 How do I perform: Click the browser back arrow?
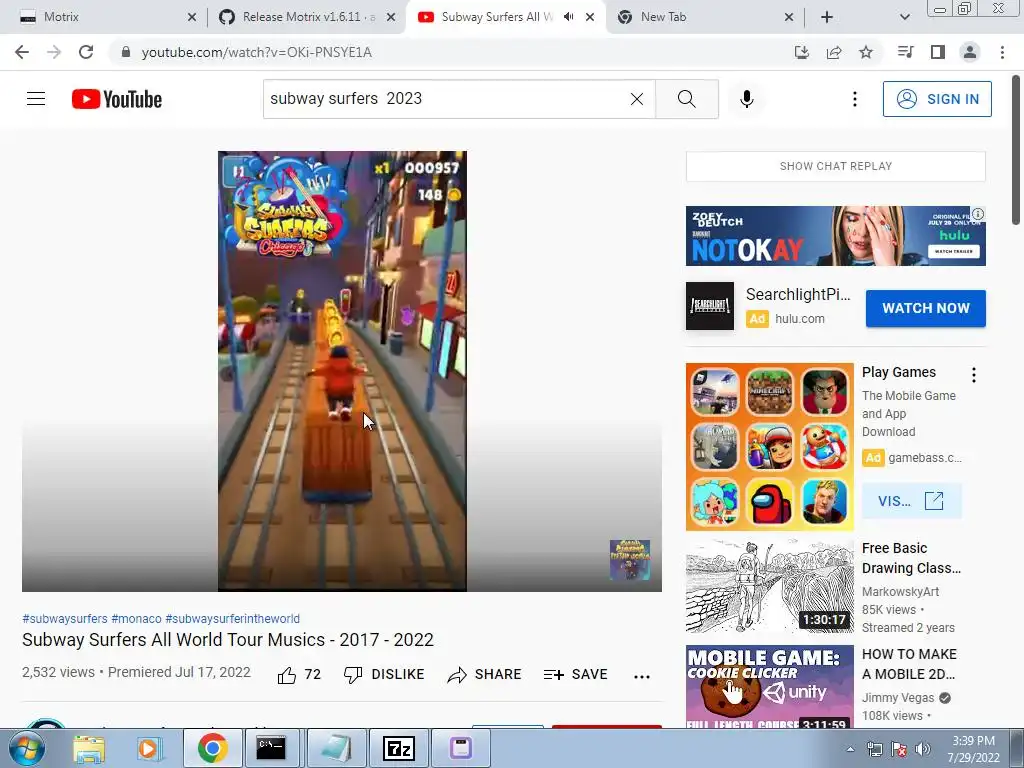tap(22, 52)
